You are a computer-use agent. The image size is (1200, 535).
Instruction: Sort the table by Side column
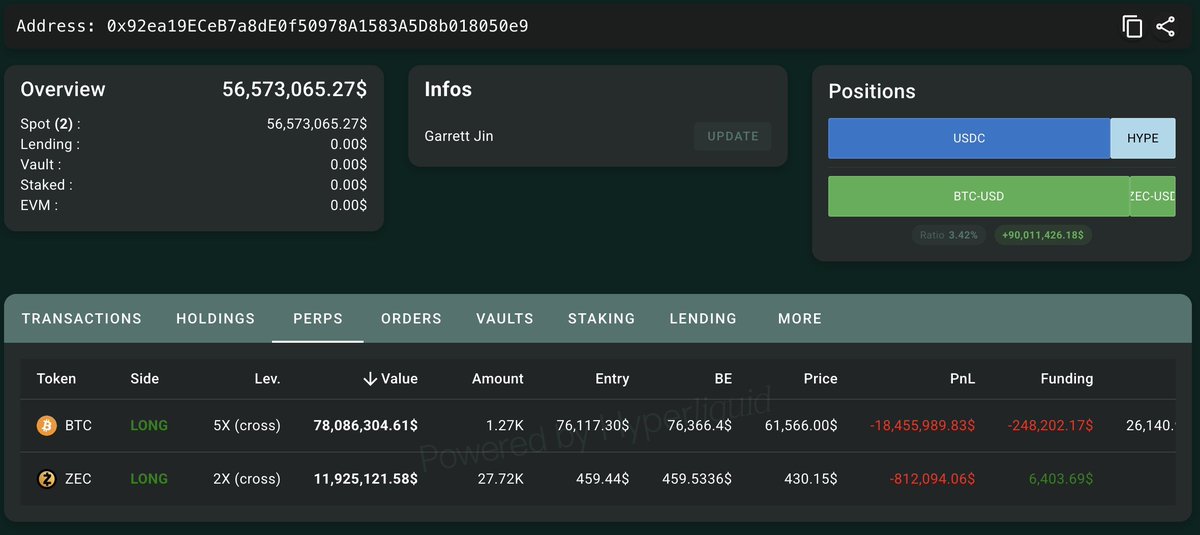pos(144,379)
